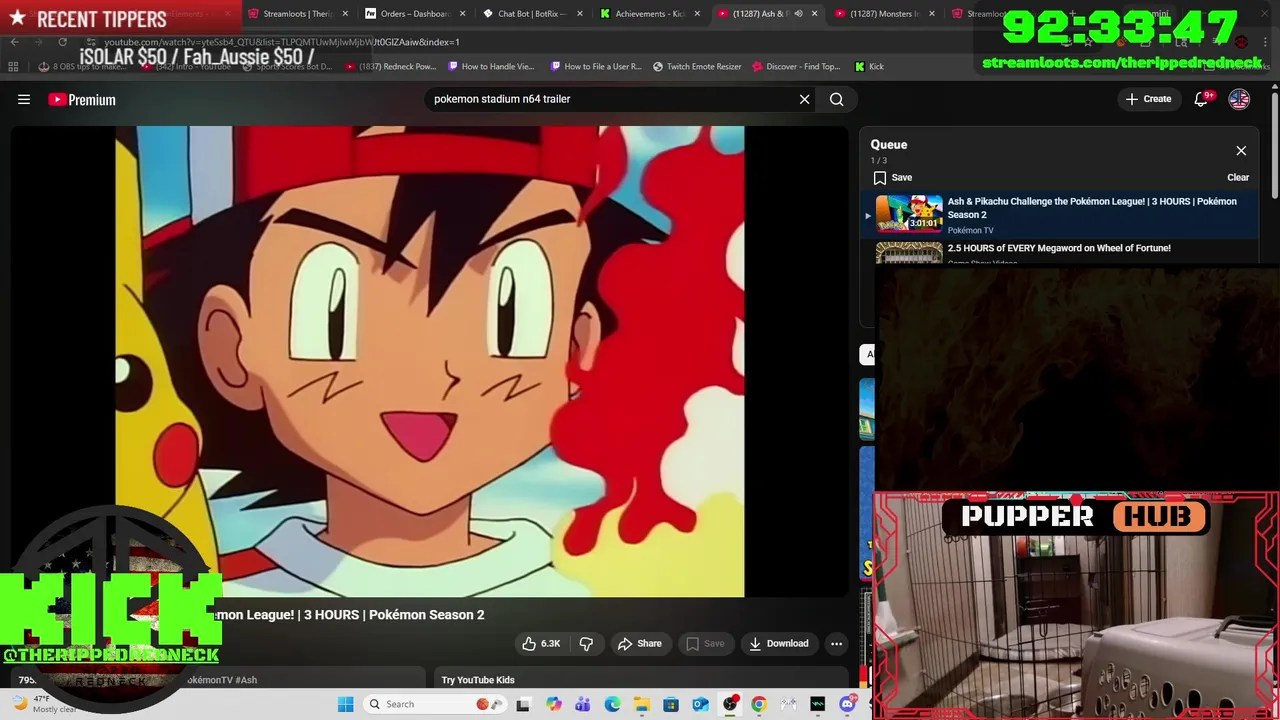Viewport: 1280px width, 720px height.
Task: Open the Kick bookmark
Action: click(869, 67)
